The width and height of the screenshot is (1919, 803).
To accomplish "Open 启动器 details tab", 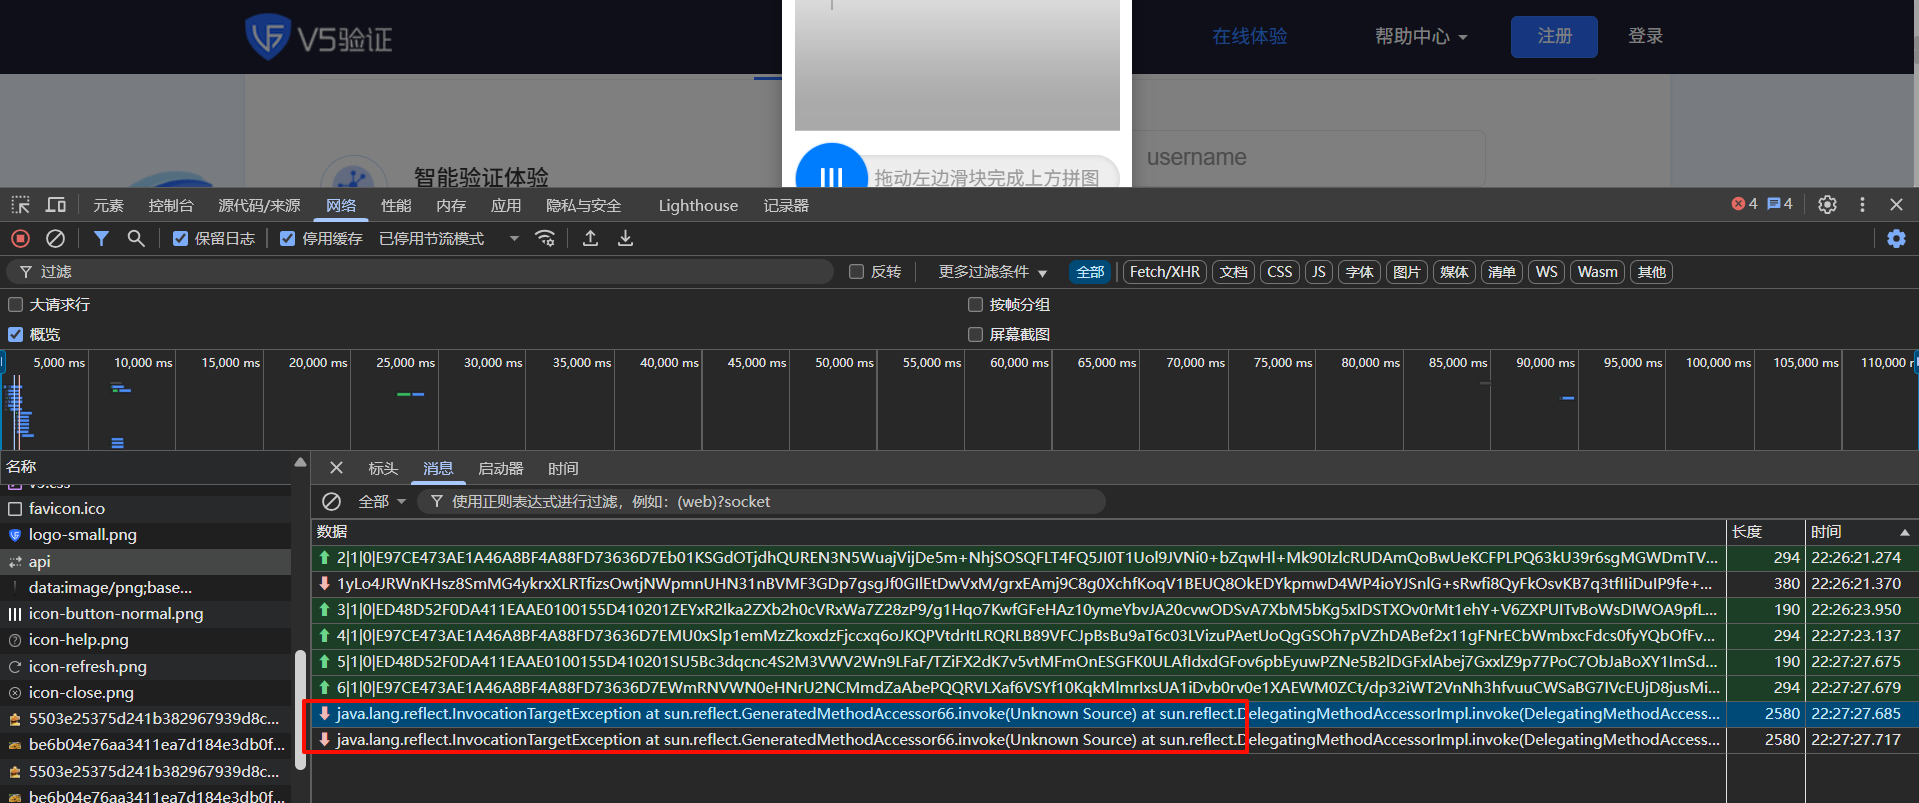I will tap(501, 469).
